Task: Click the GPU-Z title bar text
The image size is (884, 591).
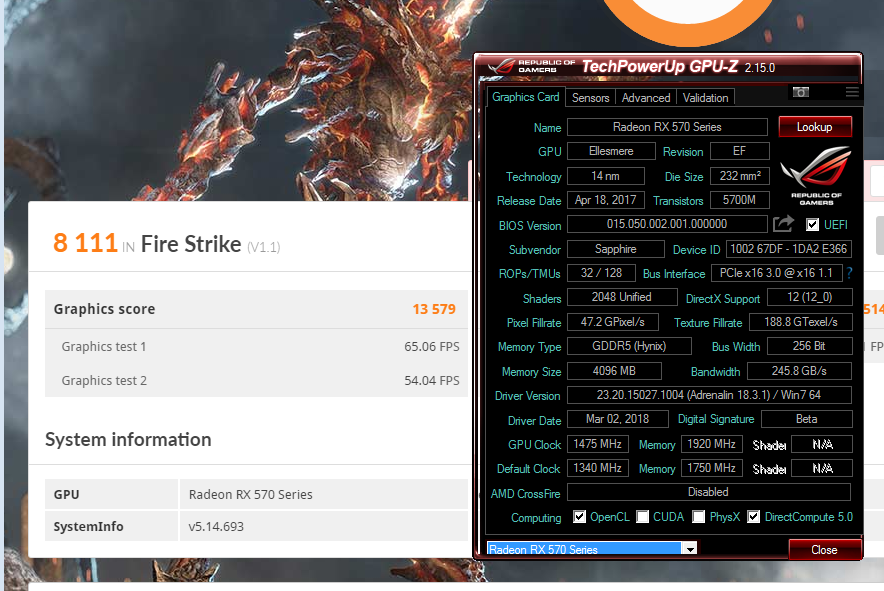Action: click(678, 67)
